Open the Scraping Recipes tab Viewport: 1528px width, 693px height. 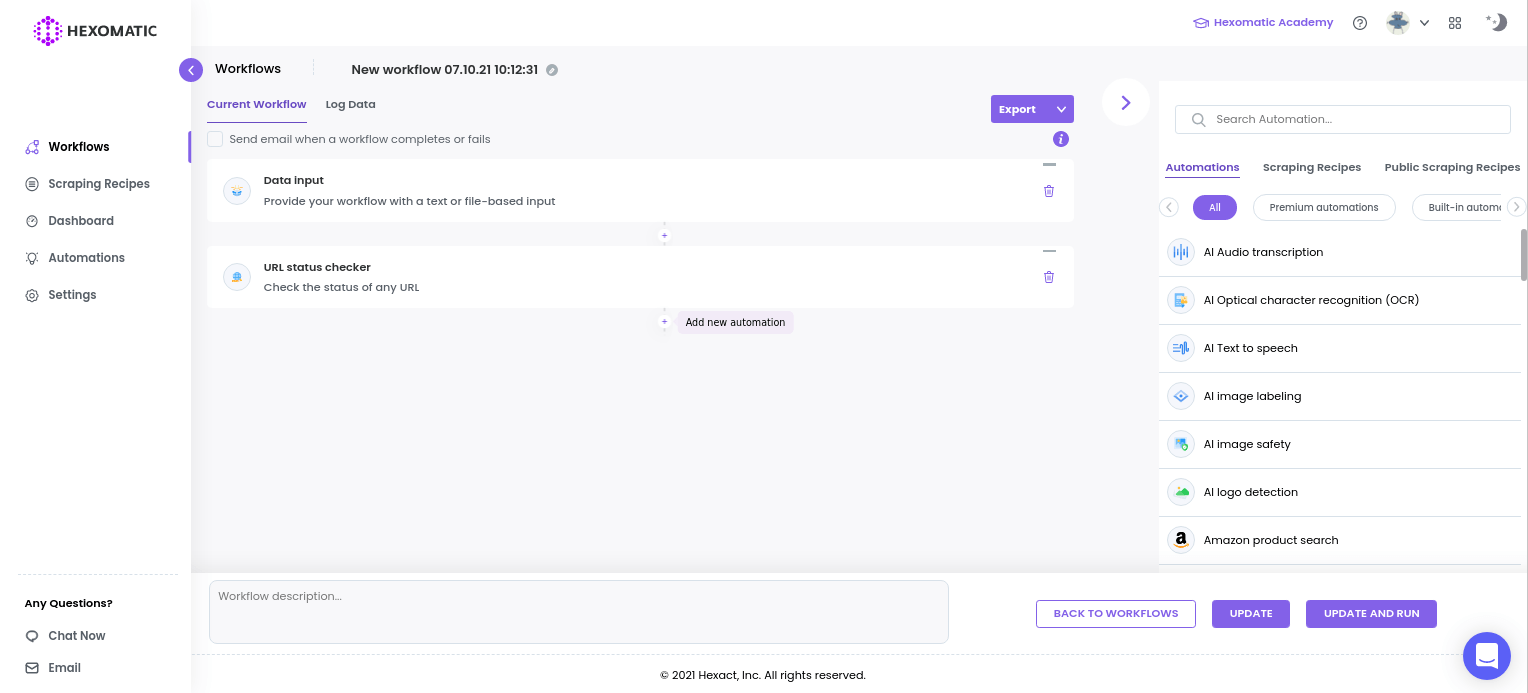point(1311,167)
